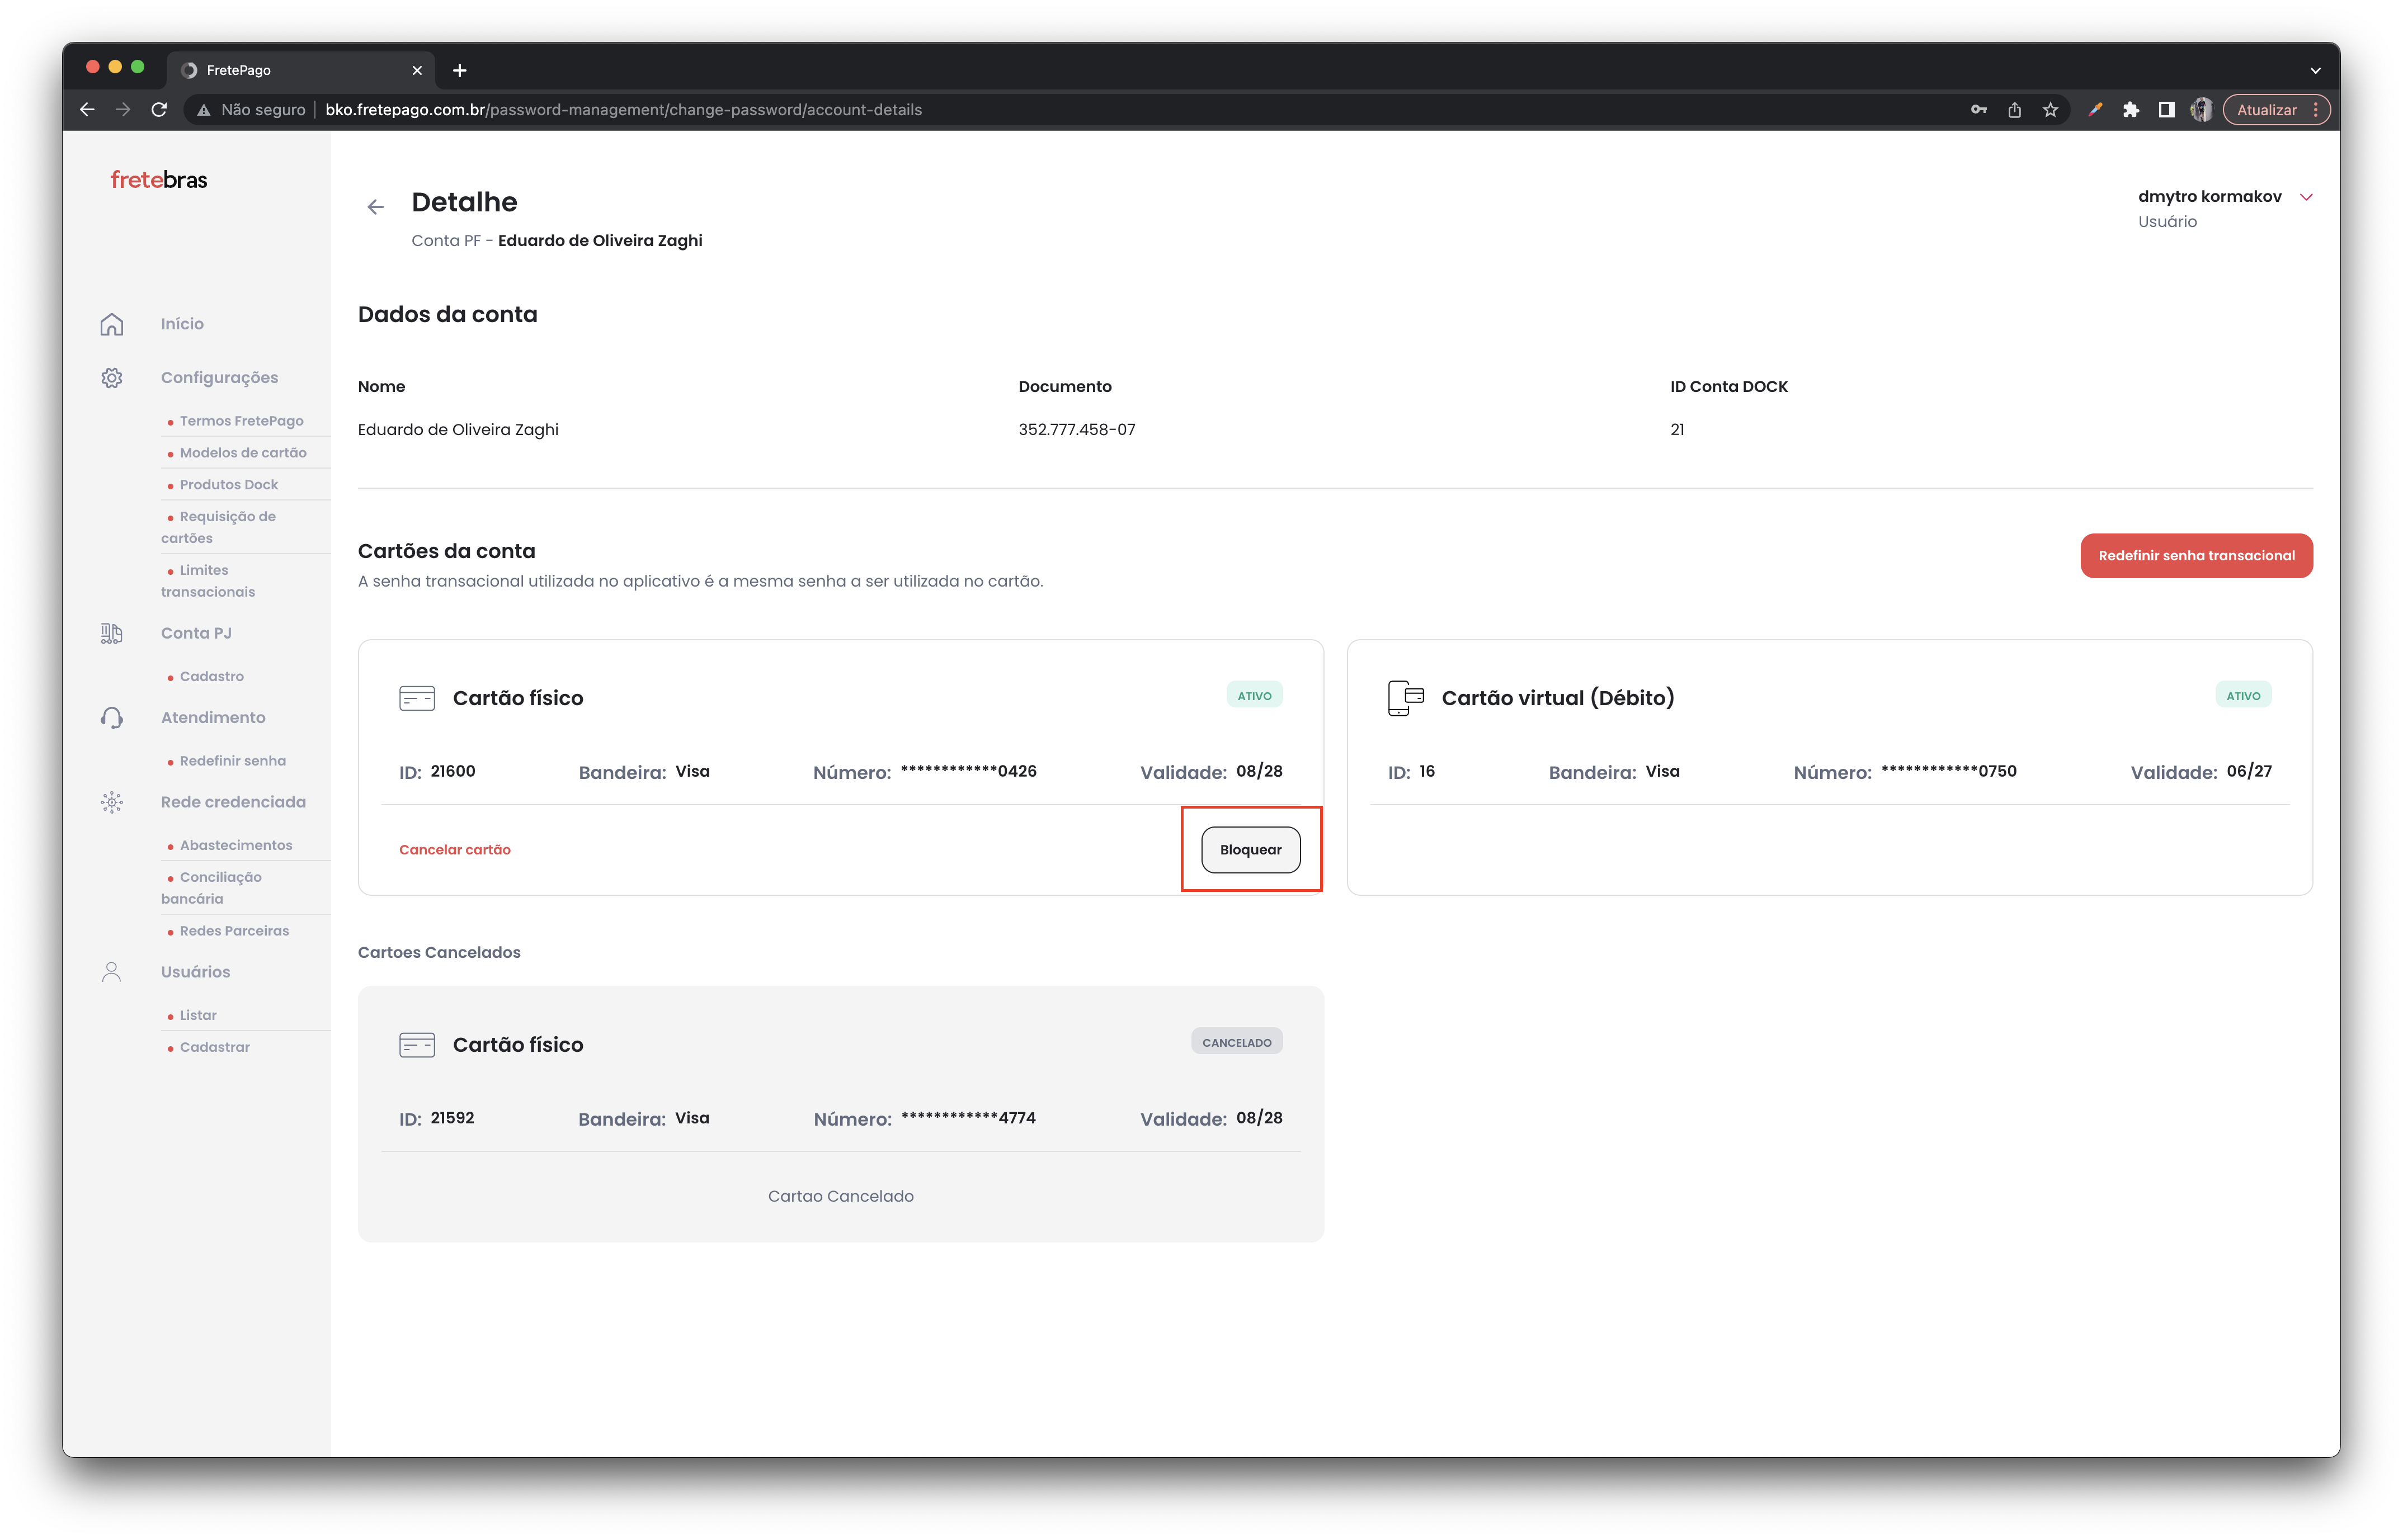Open Conciliação bancária submenu item
The image size is (2403, 1540).
click(x=212, y=888)
